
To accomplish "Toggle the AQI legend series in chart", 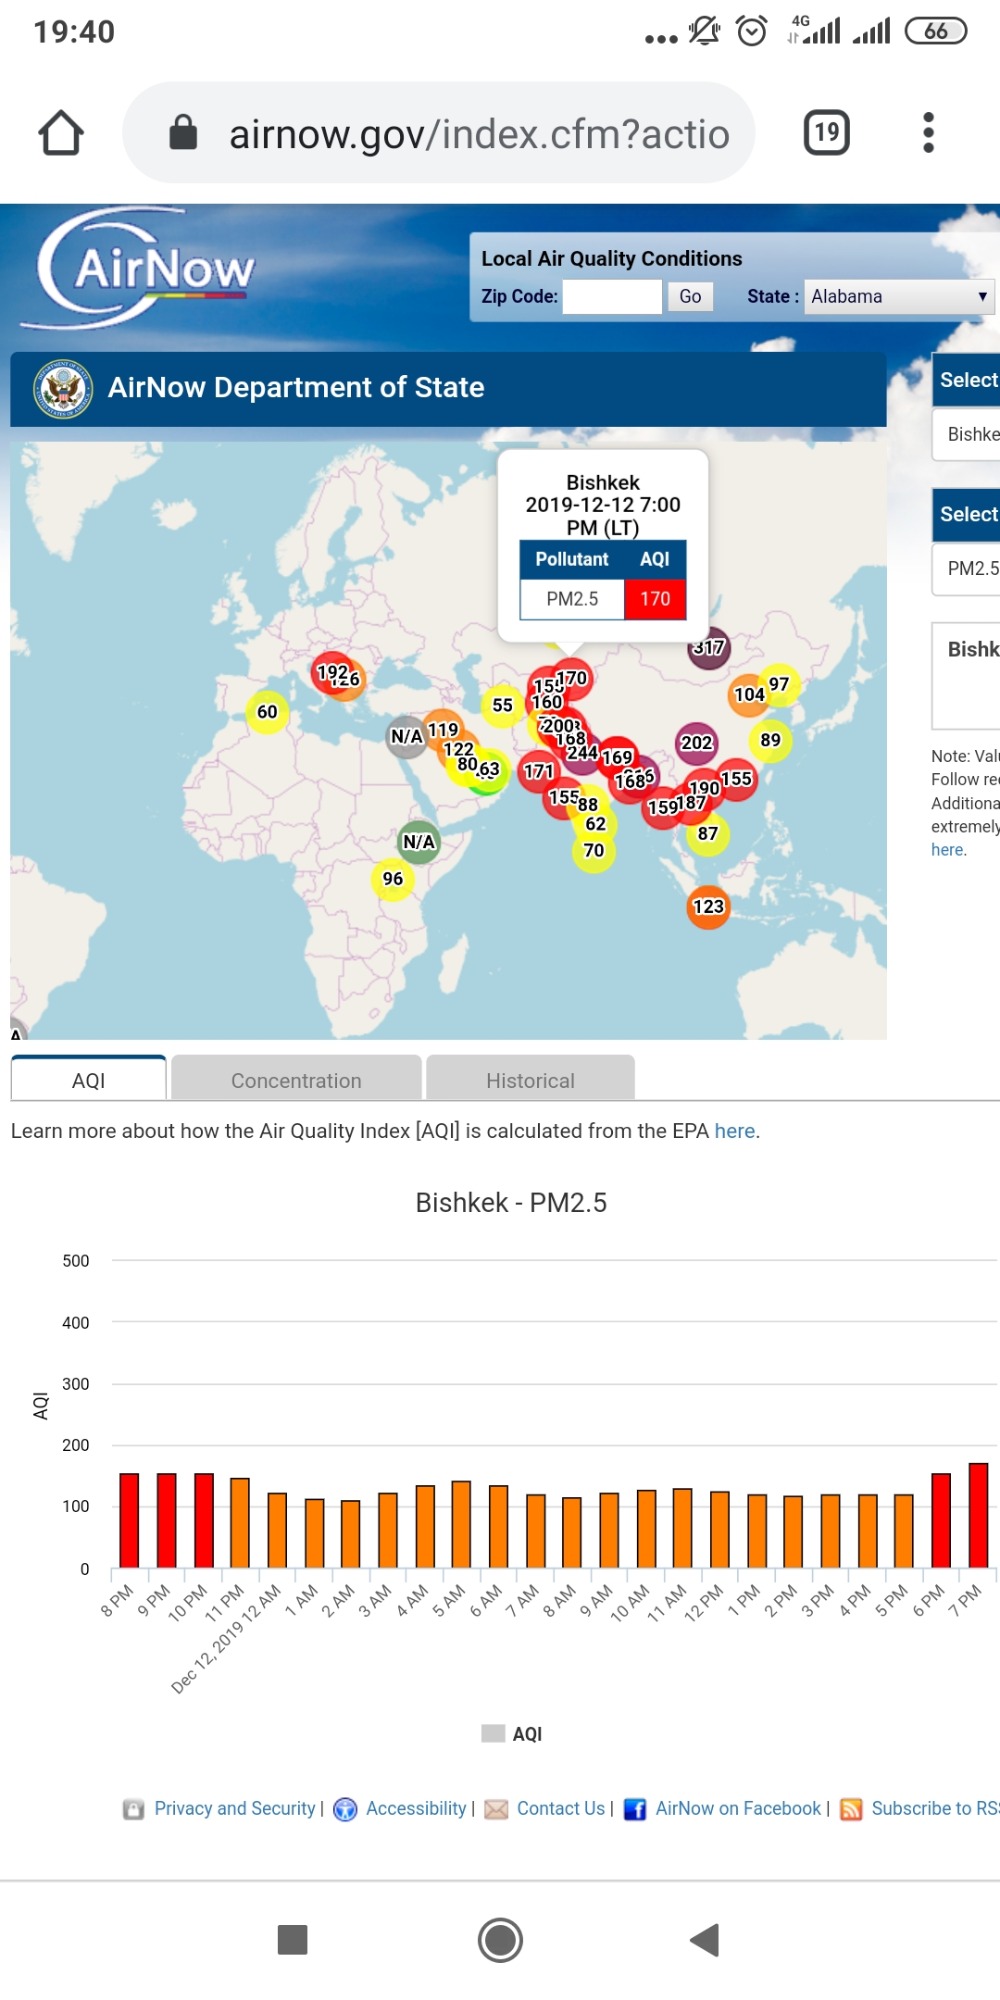I will pos(512,1734).
